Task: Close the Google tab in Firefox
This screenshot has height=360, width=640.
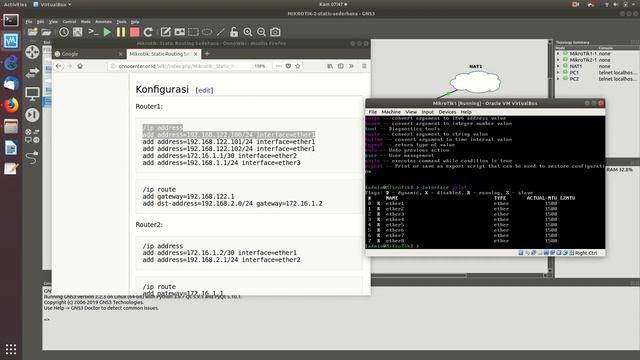Action: (x=120, y=54)
